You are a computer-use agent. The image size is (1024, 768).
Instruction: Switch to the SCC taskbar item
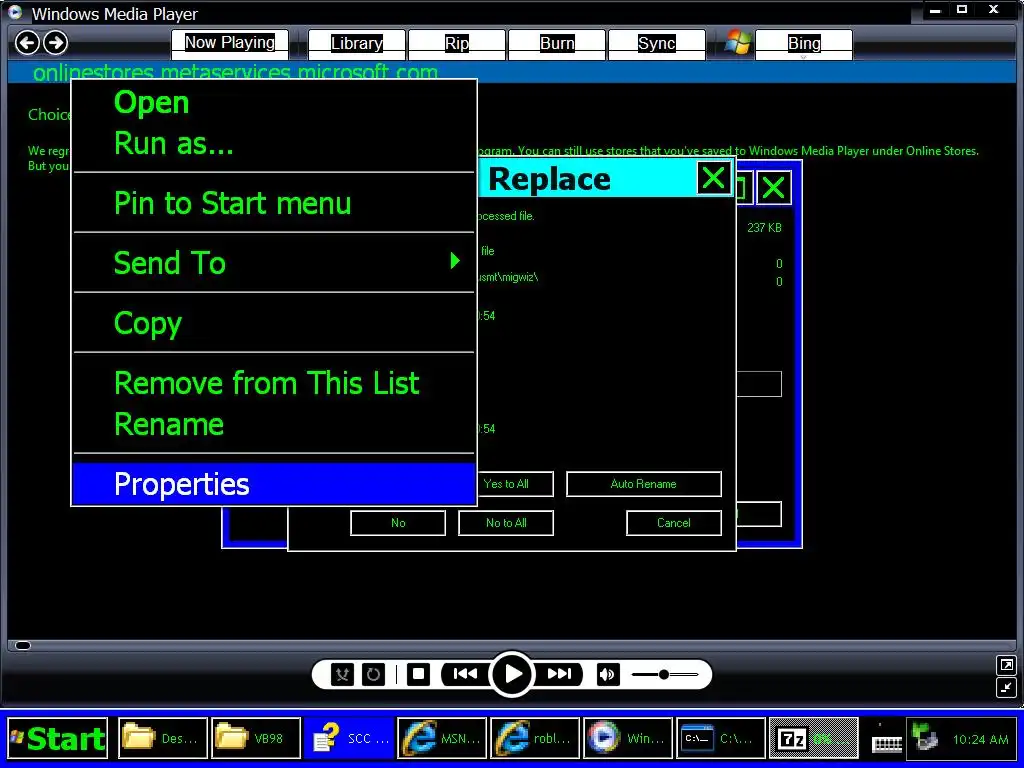pyautogui.click(x=349, y=739)
